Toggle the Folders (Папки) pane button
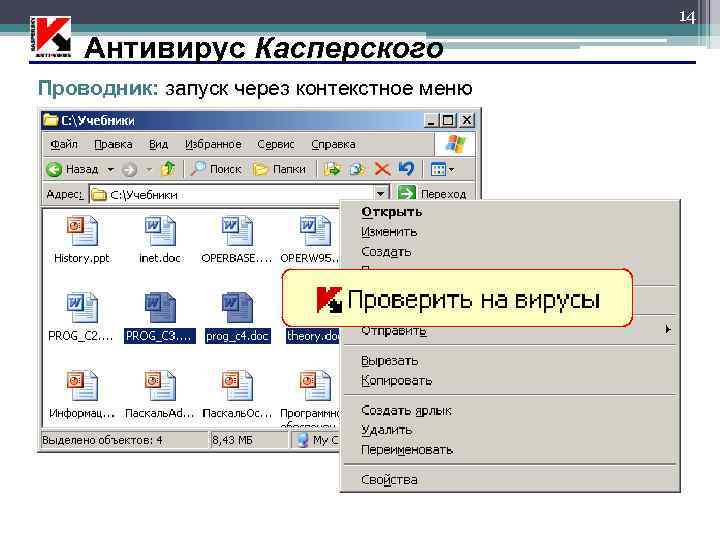This screenshot has height=540, width=720. pos(280,169)
